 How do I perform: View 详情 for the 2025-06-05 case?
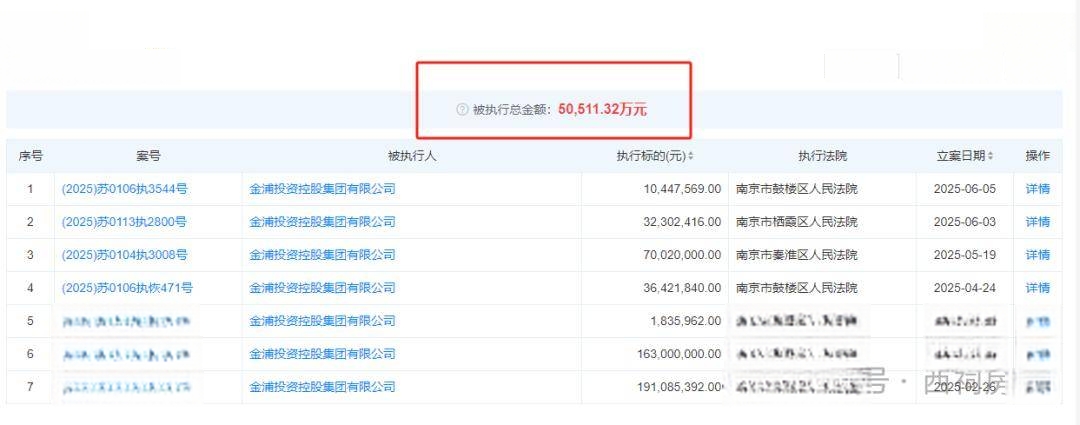point(1038,189)
